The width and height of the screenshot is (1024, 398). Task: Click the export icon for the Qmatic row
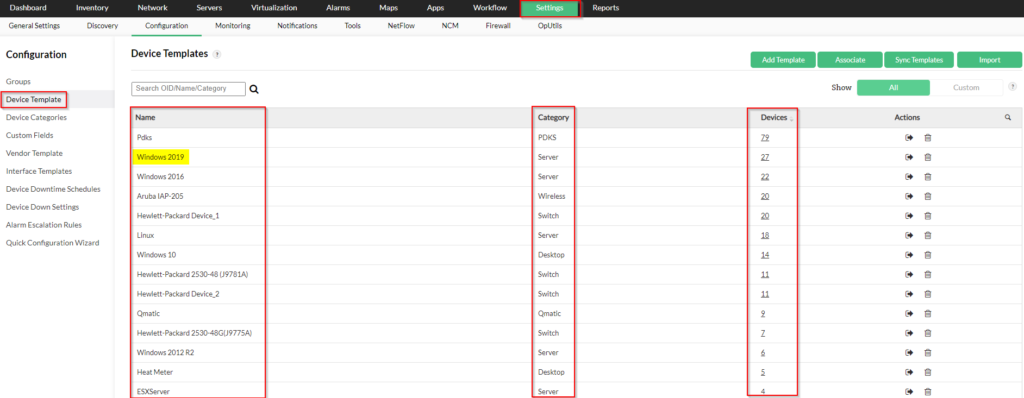908,314
